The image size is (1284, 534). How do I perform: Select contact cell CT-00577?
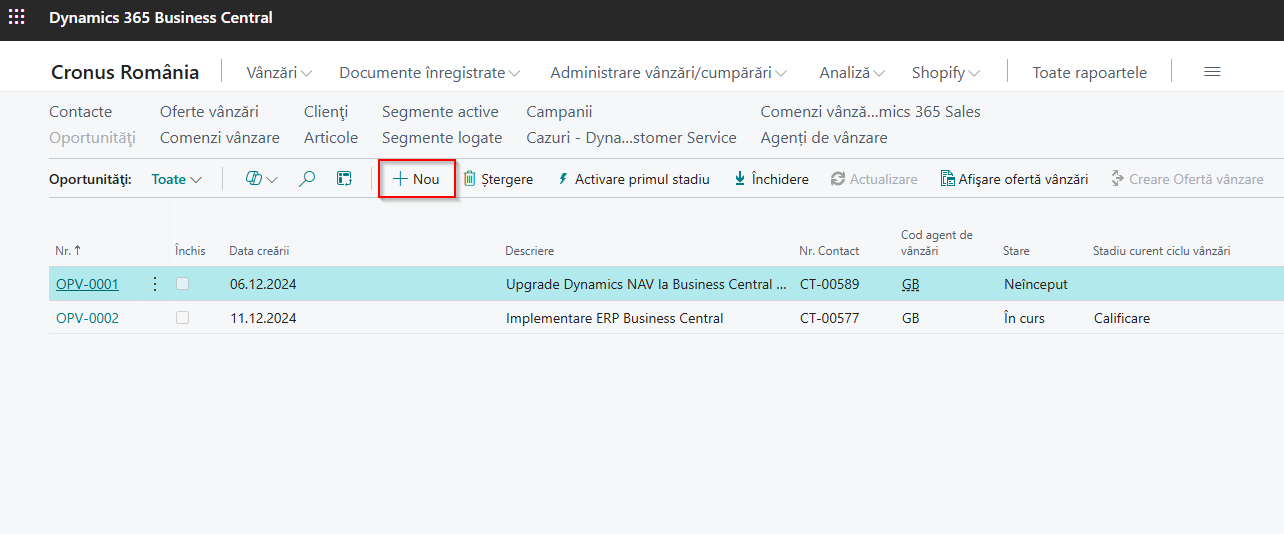tap(829, 318)
